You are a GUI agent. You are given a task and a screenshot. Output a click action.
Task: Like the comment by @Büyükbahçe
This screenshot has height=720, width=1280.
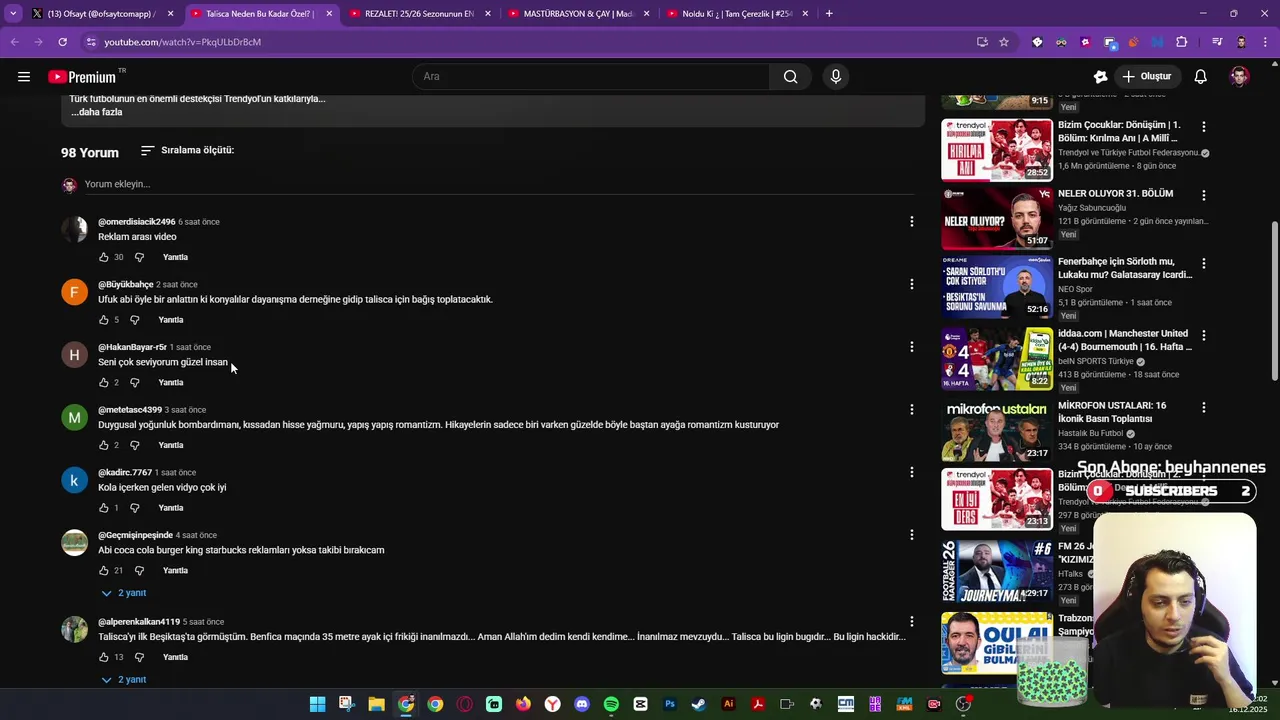point(104,320)
